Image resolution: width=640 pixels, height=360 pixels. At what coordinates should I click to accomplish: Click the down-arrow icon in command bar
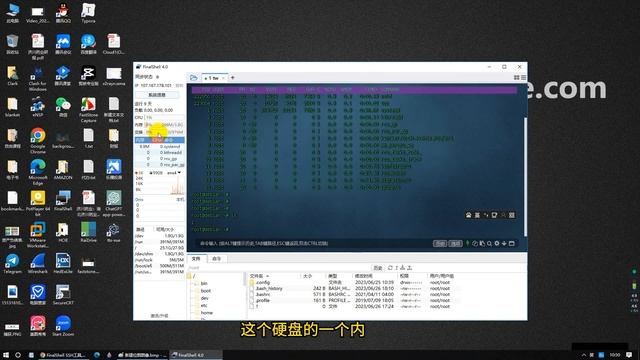504,244
